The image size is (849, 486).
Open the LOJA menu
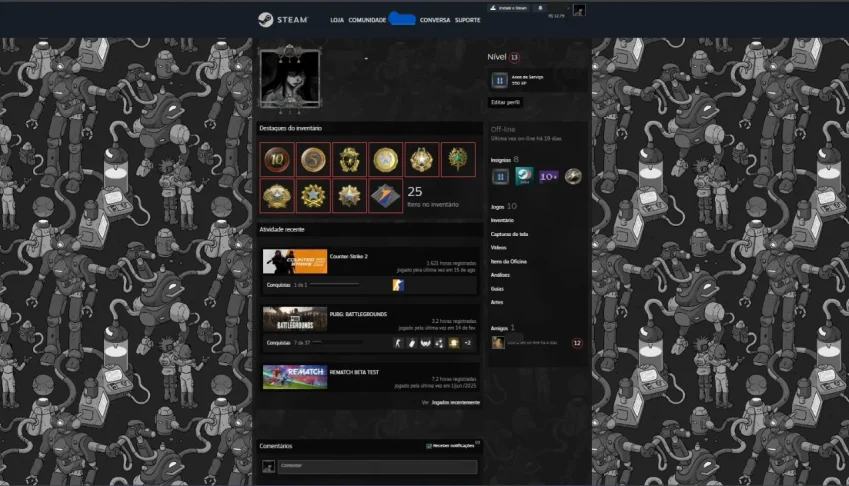337,20
